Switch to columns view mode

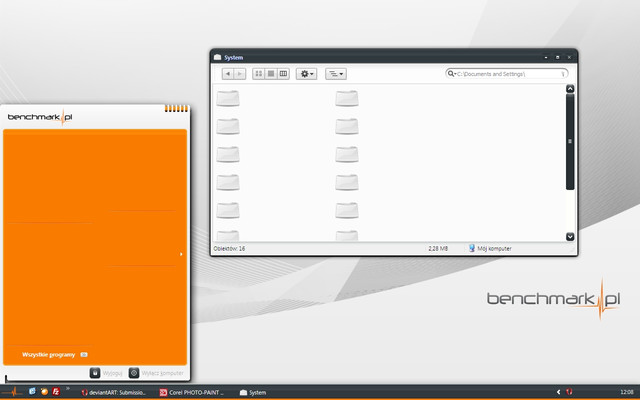point(283,74)
